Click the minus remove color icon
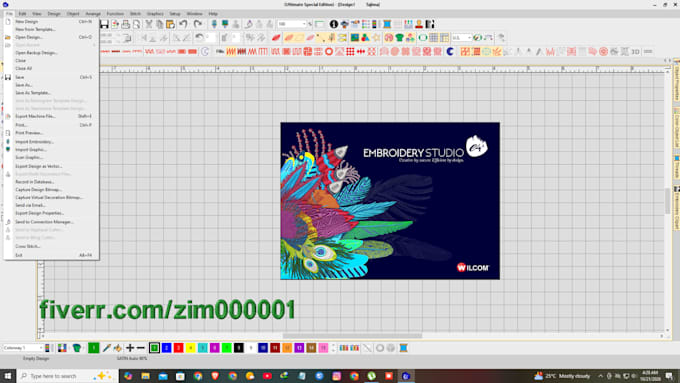 pos(141,348)
